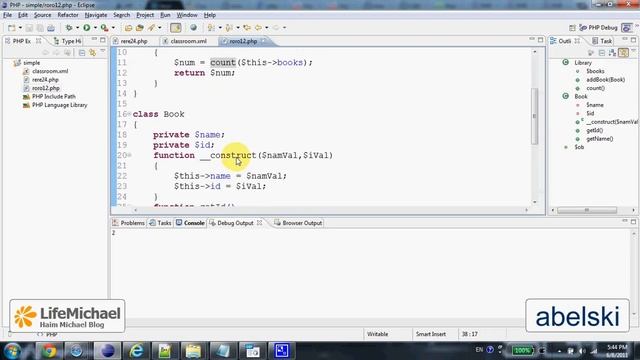Click Collapse All icon in Outline view
This screenshot has height=360, width=640.
point(602,53)
